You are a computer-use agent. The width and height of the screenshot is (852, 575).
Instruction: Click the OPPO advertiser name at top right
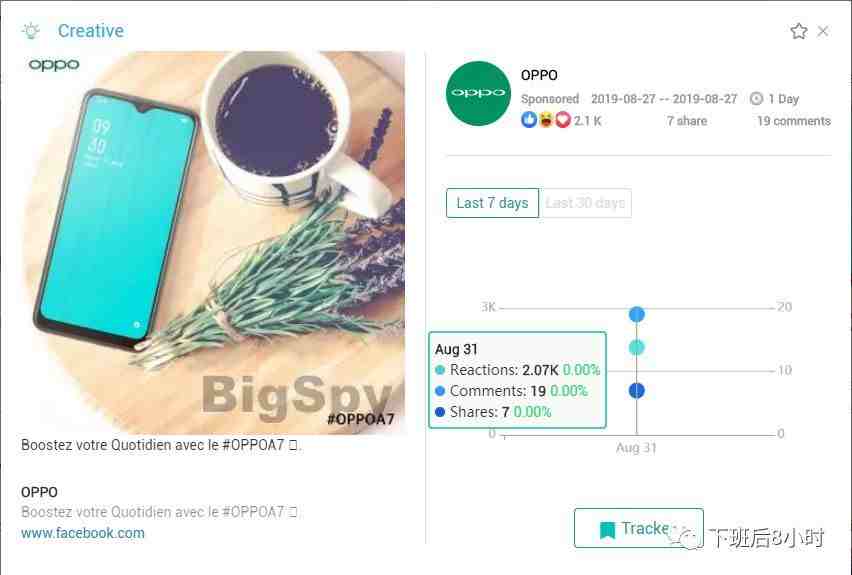(x=539, y=75)
